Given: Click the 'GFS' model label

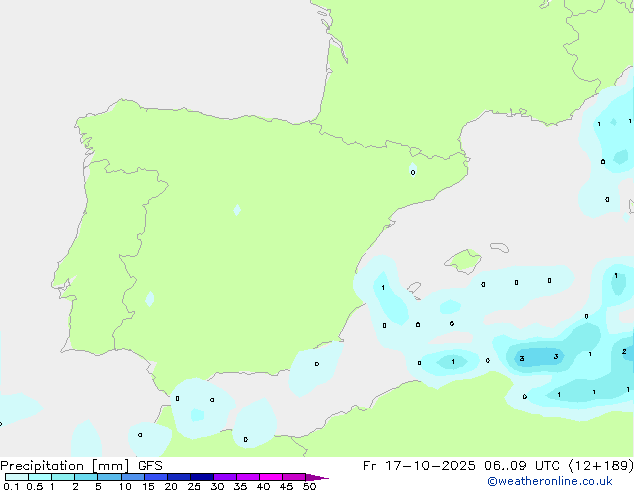Looking at the screenshot, I should point(150,466).
